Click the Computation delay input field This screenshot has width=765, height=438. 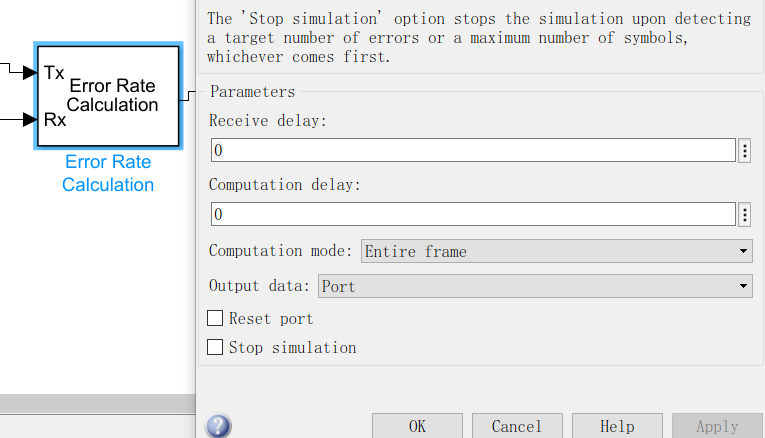(473, 215)
